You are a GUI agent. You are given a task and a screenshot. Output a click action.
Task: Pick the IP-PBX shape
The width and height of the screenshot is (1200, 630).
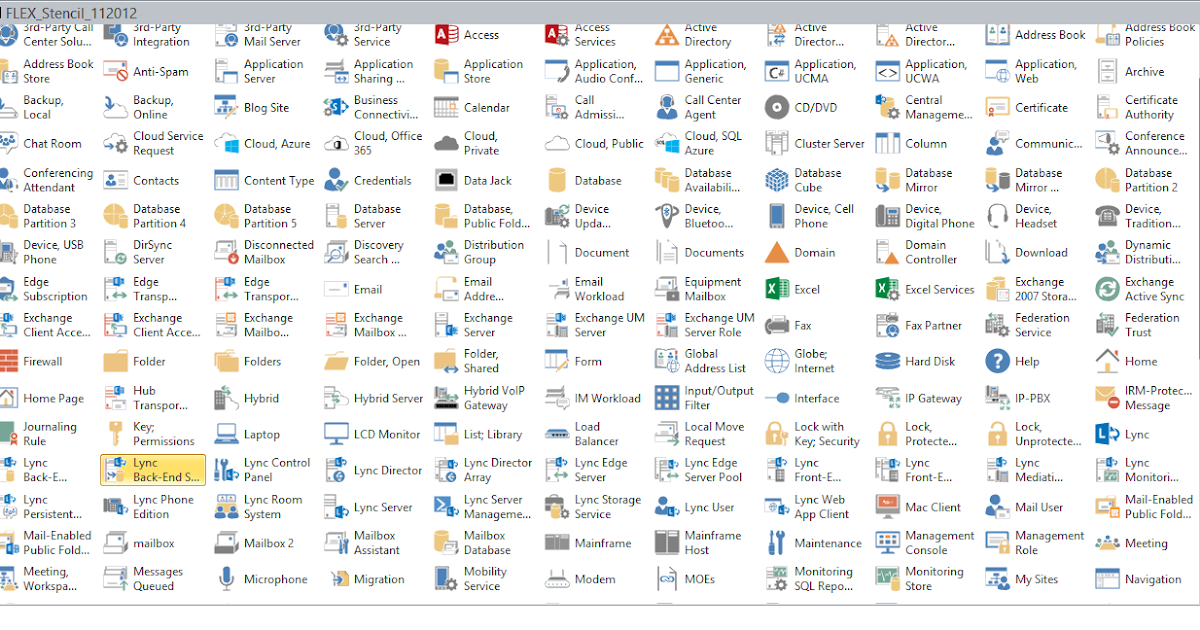(x=1018, y=398)
